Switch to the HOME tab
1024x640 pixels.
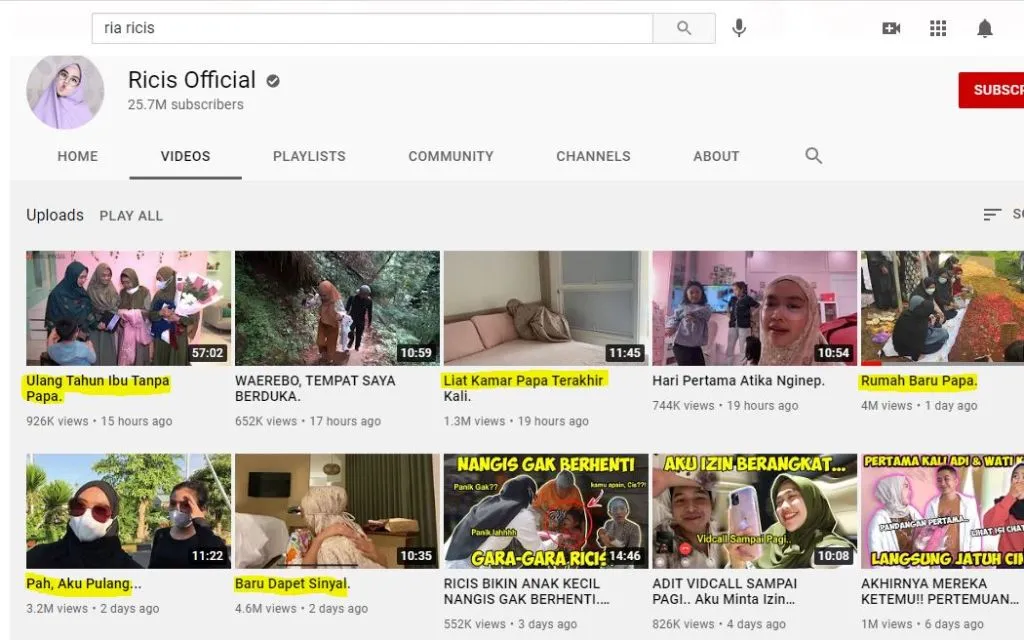pos(78,156)
